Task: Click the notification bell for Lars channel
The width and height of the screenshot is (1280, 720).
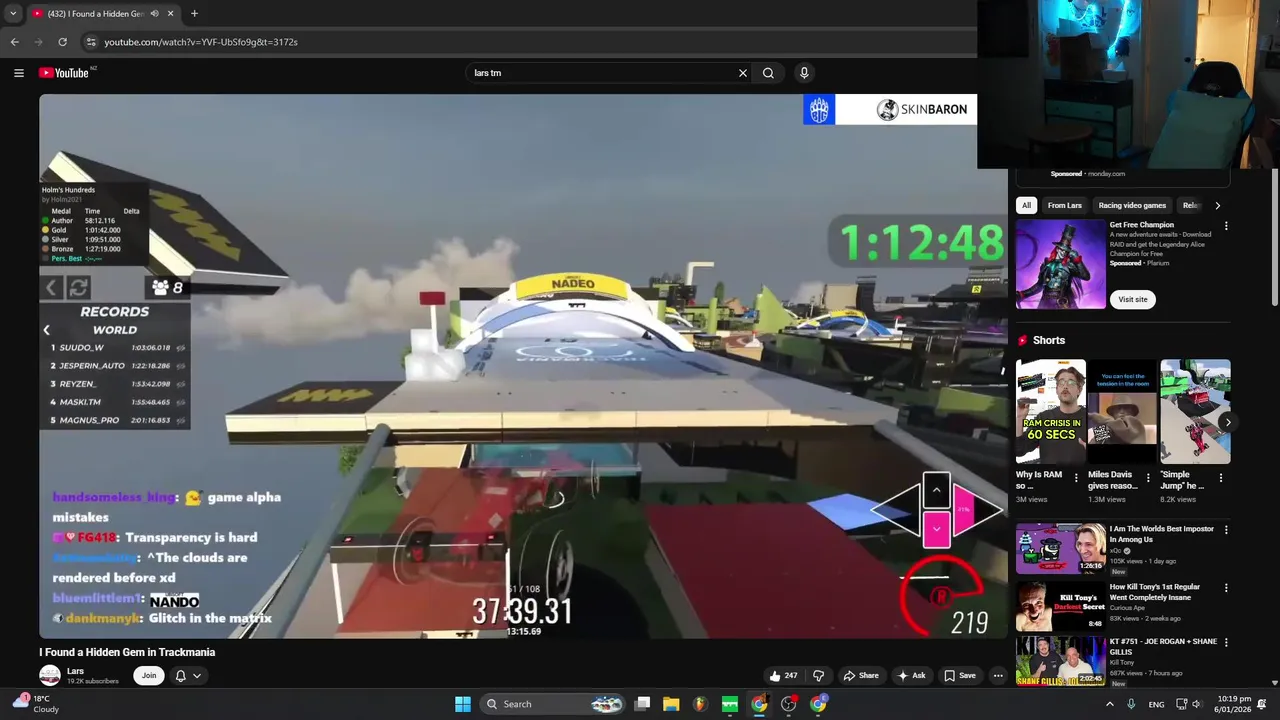Action: pyautogui.click(x=181, y=676)
